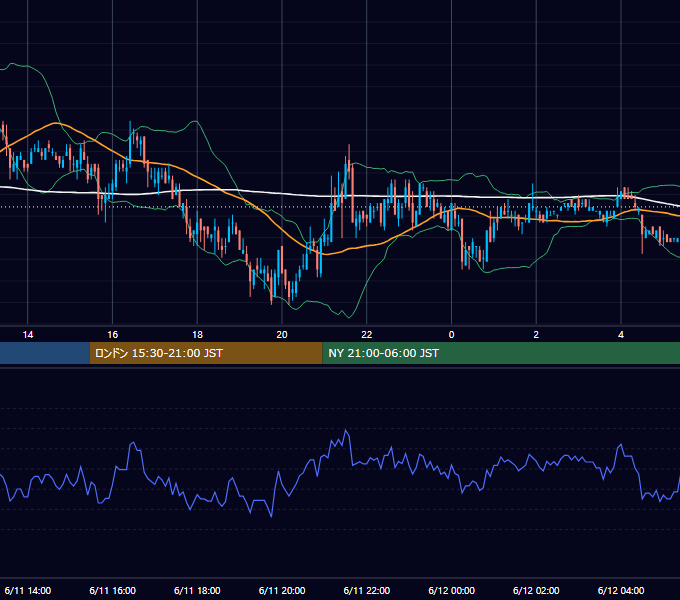This screenshot has width=680, height=600.
Task: Click the NY 21:00-06:00 JST session bar
Action: (x=501, y=353)
